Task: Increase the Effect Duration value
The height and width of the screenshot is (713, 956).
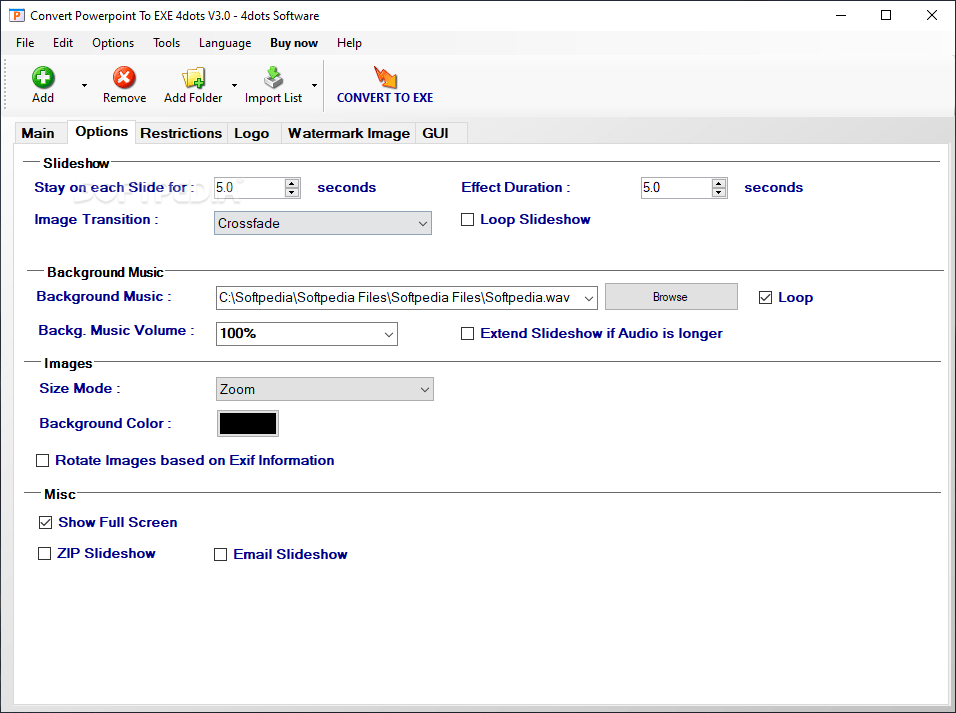Action: pos(719,184)
